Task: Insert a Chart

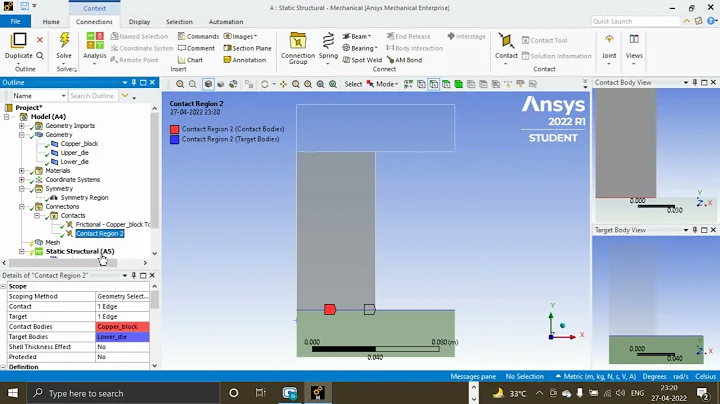Action: tap(190, 60)
